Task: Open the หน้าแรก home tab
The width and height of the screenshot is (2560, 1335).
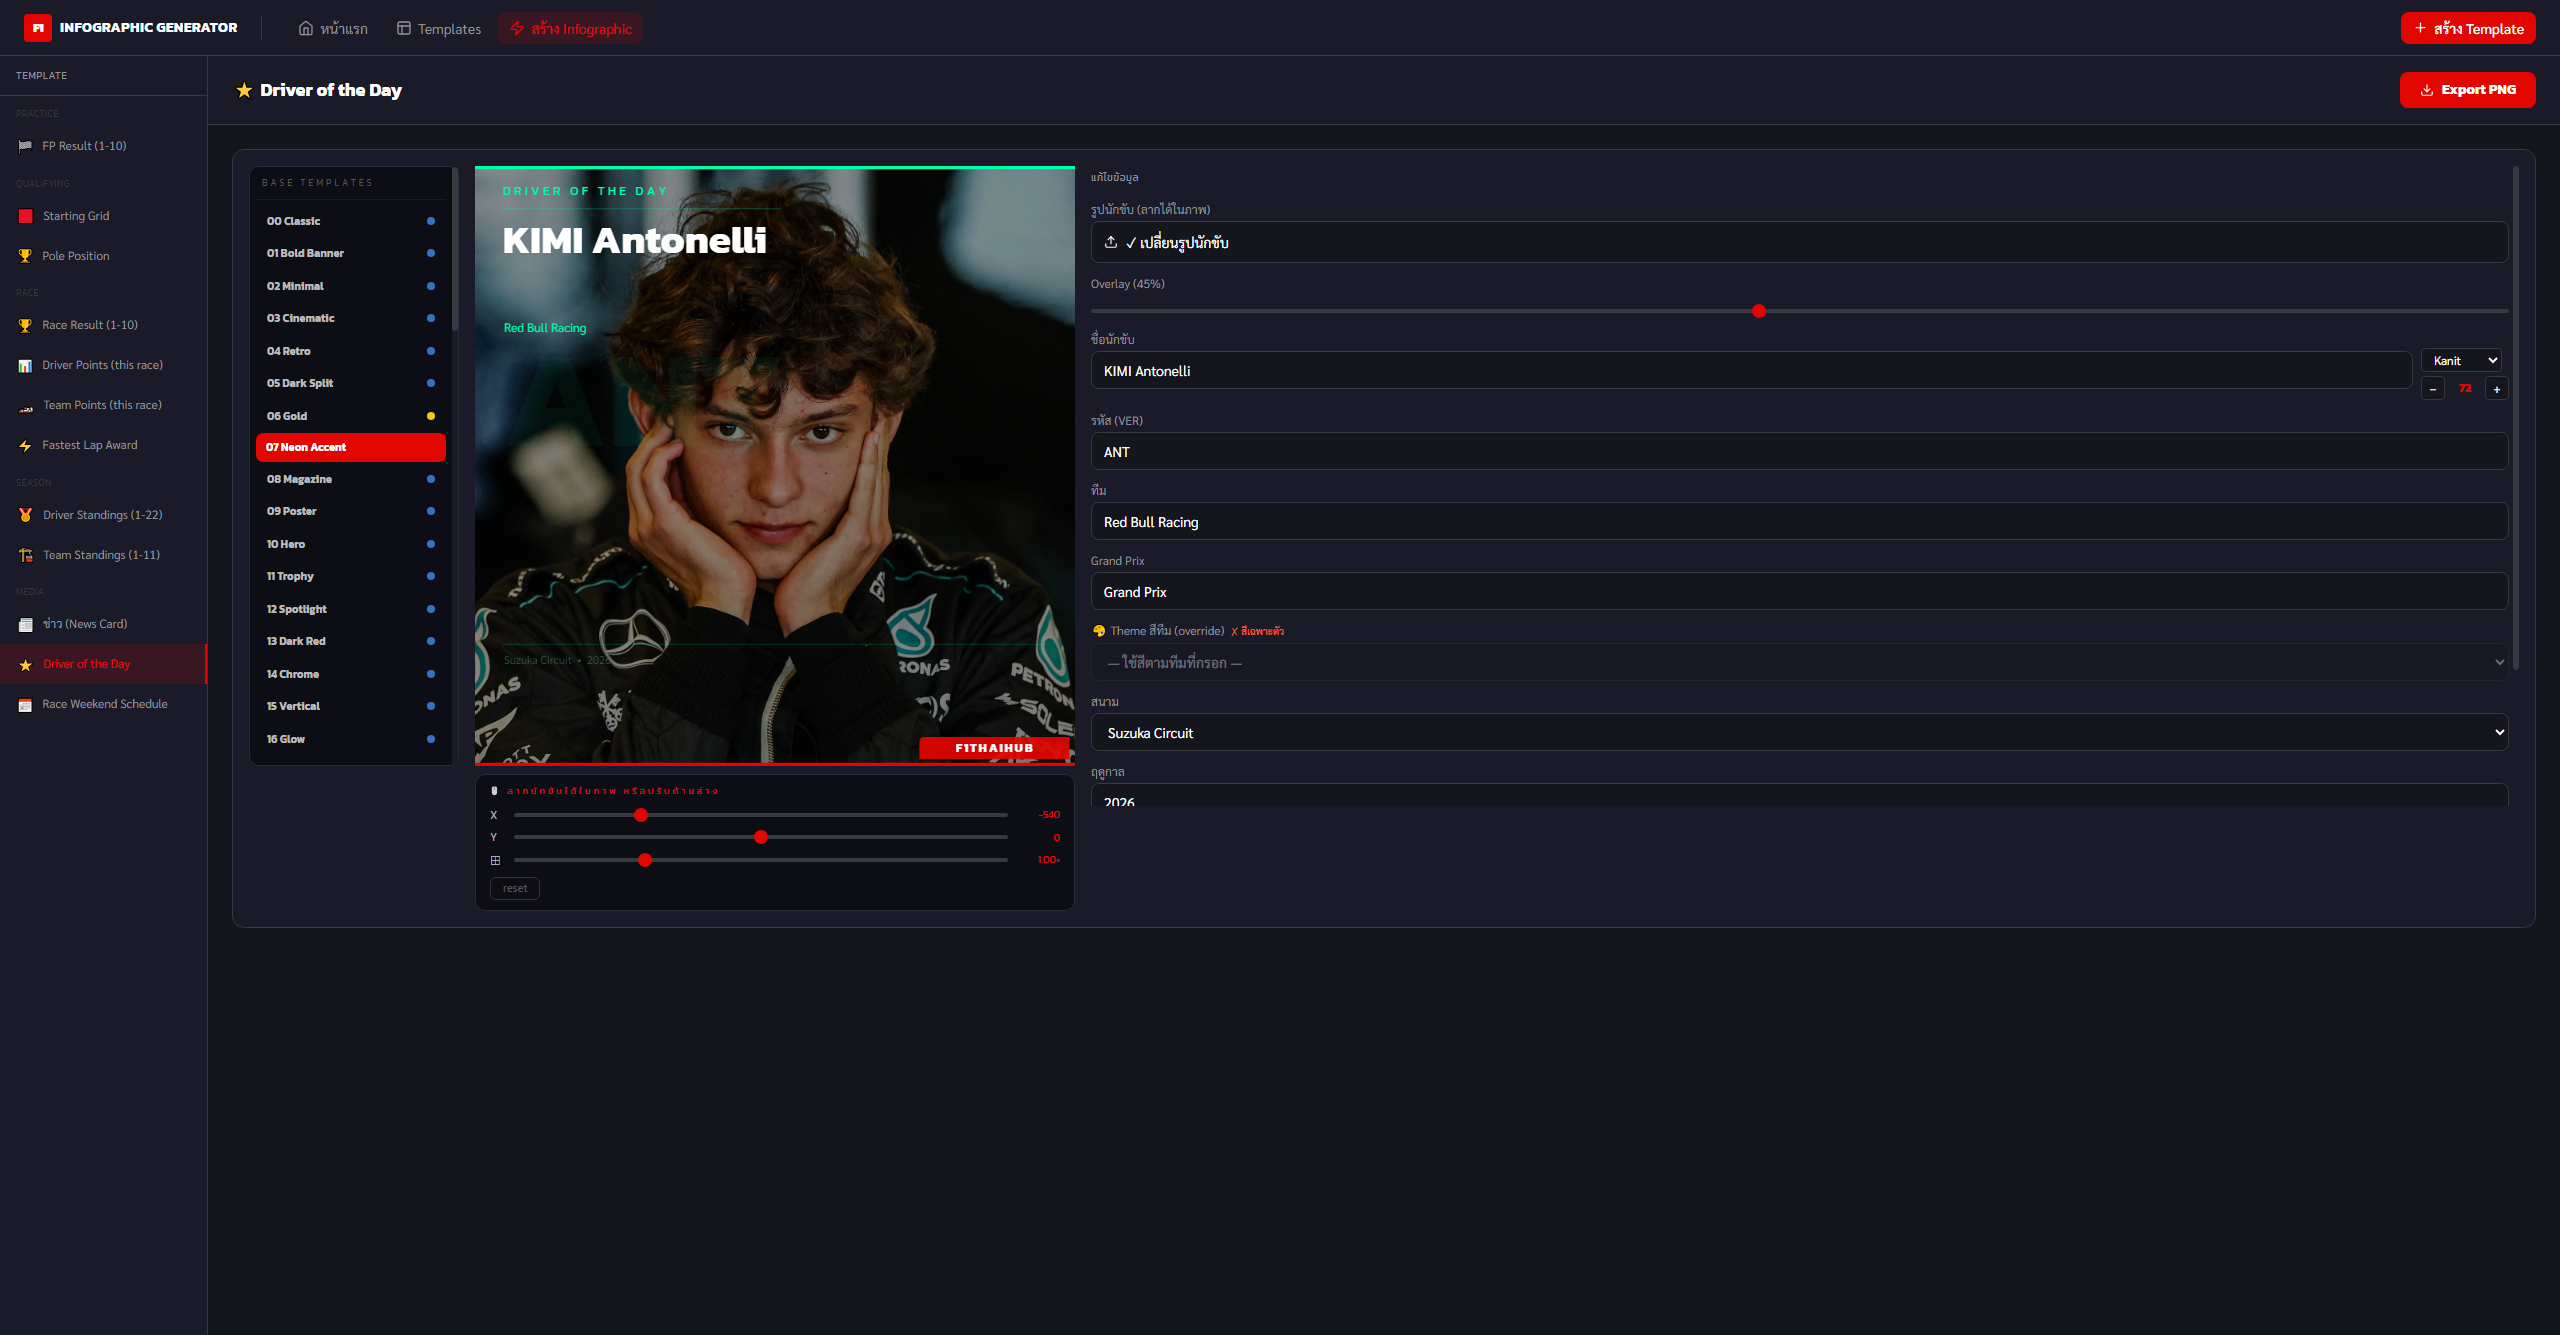Action: click(333, 29)
